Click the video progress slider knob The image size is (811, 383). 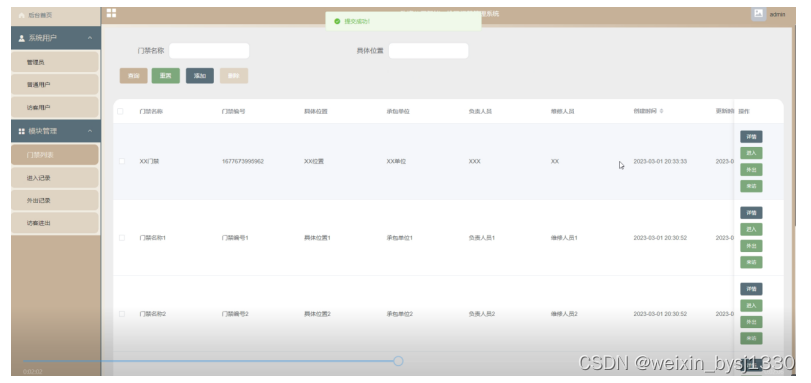point(398,361)
